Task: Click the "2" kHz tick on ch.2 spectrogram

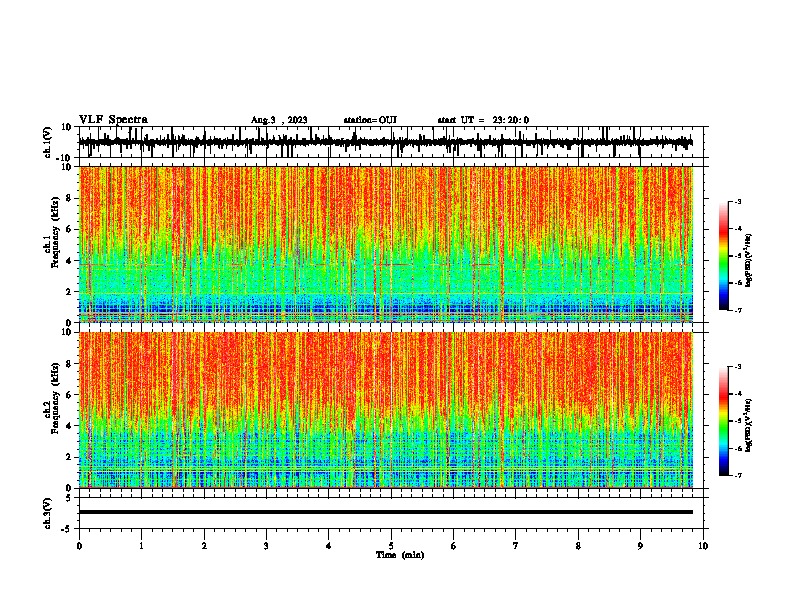Action: pos(70,457)
